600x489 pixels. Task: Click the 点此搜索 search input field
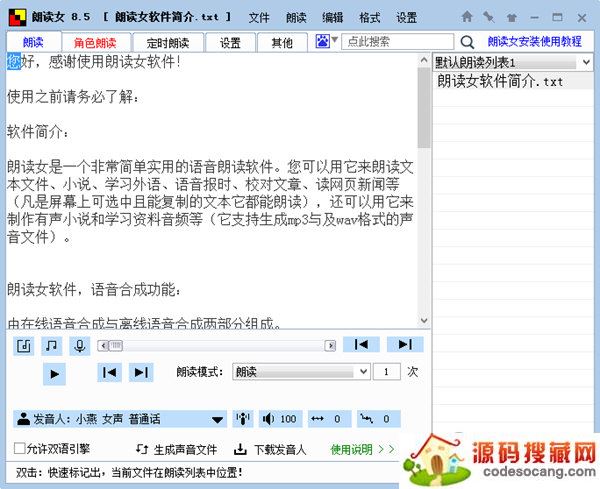[x=398, y=41]
